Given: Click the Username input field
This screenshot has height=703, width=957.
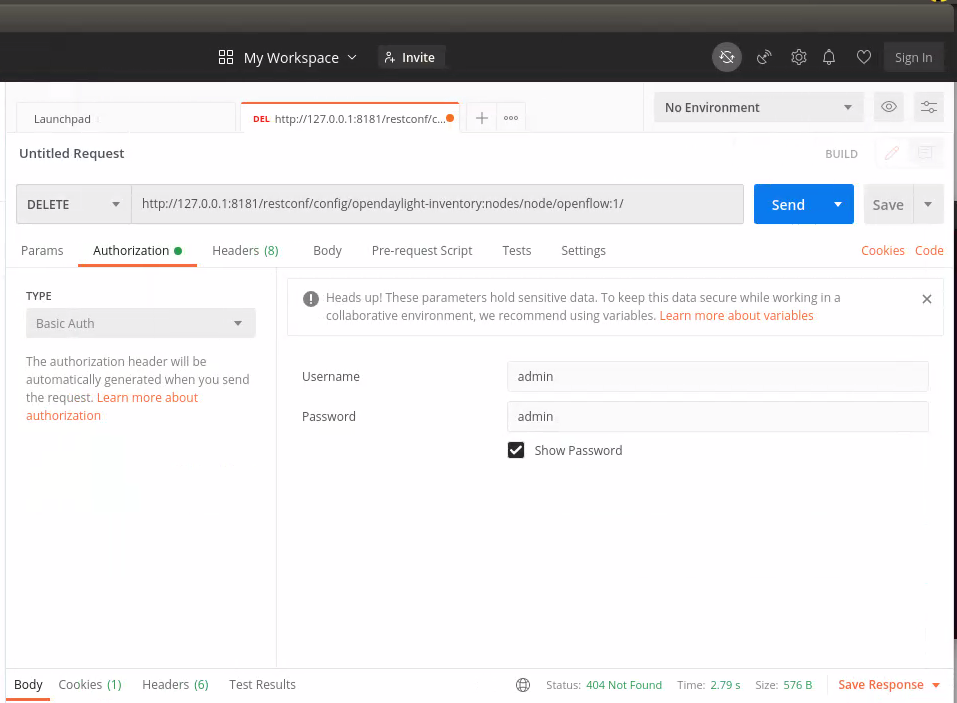Looking at the screenshot, I should [x=717, y=376].
